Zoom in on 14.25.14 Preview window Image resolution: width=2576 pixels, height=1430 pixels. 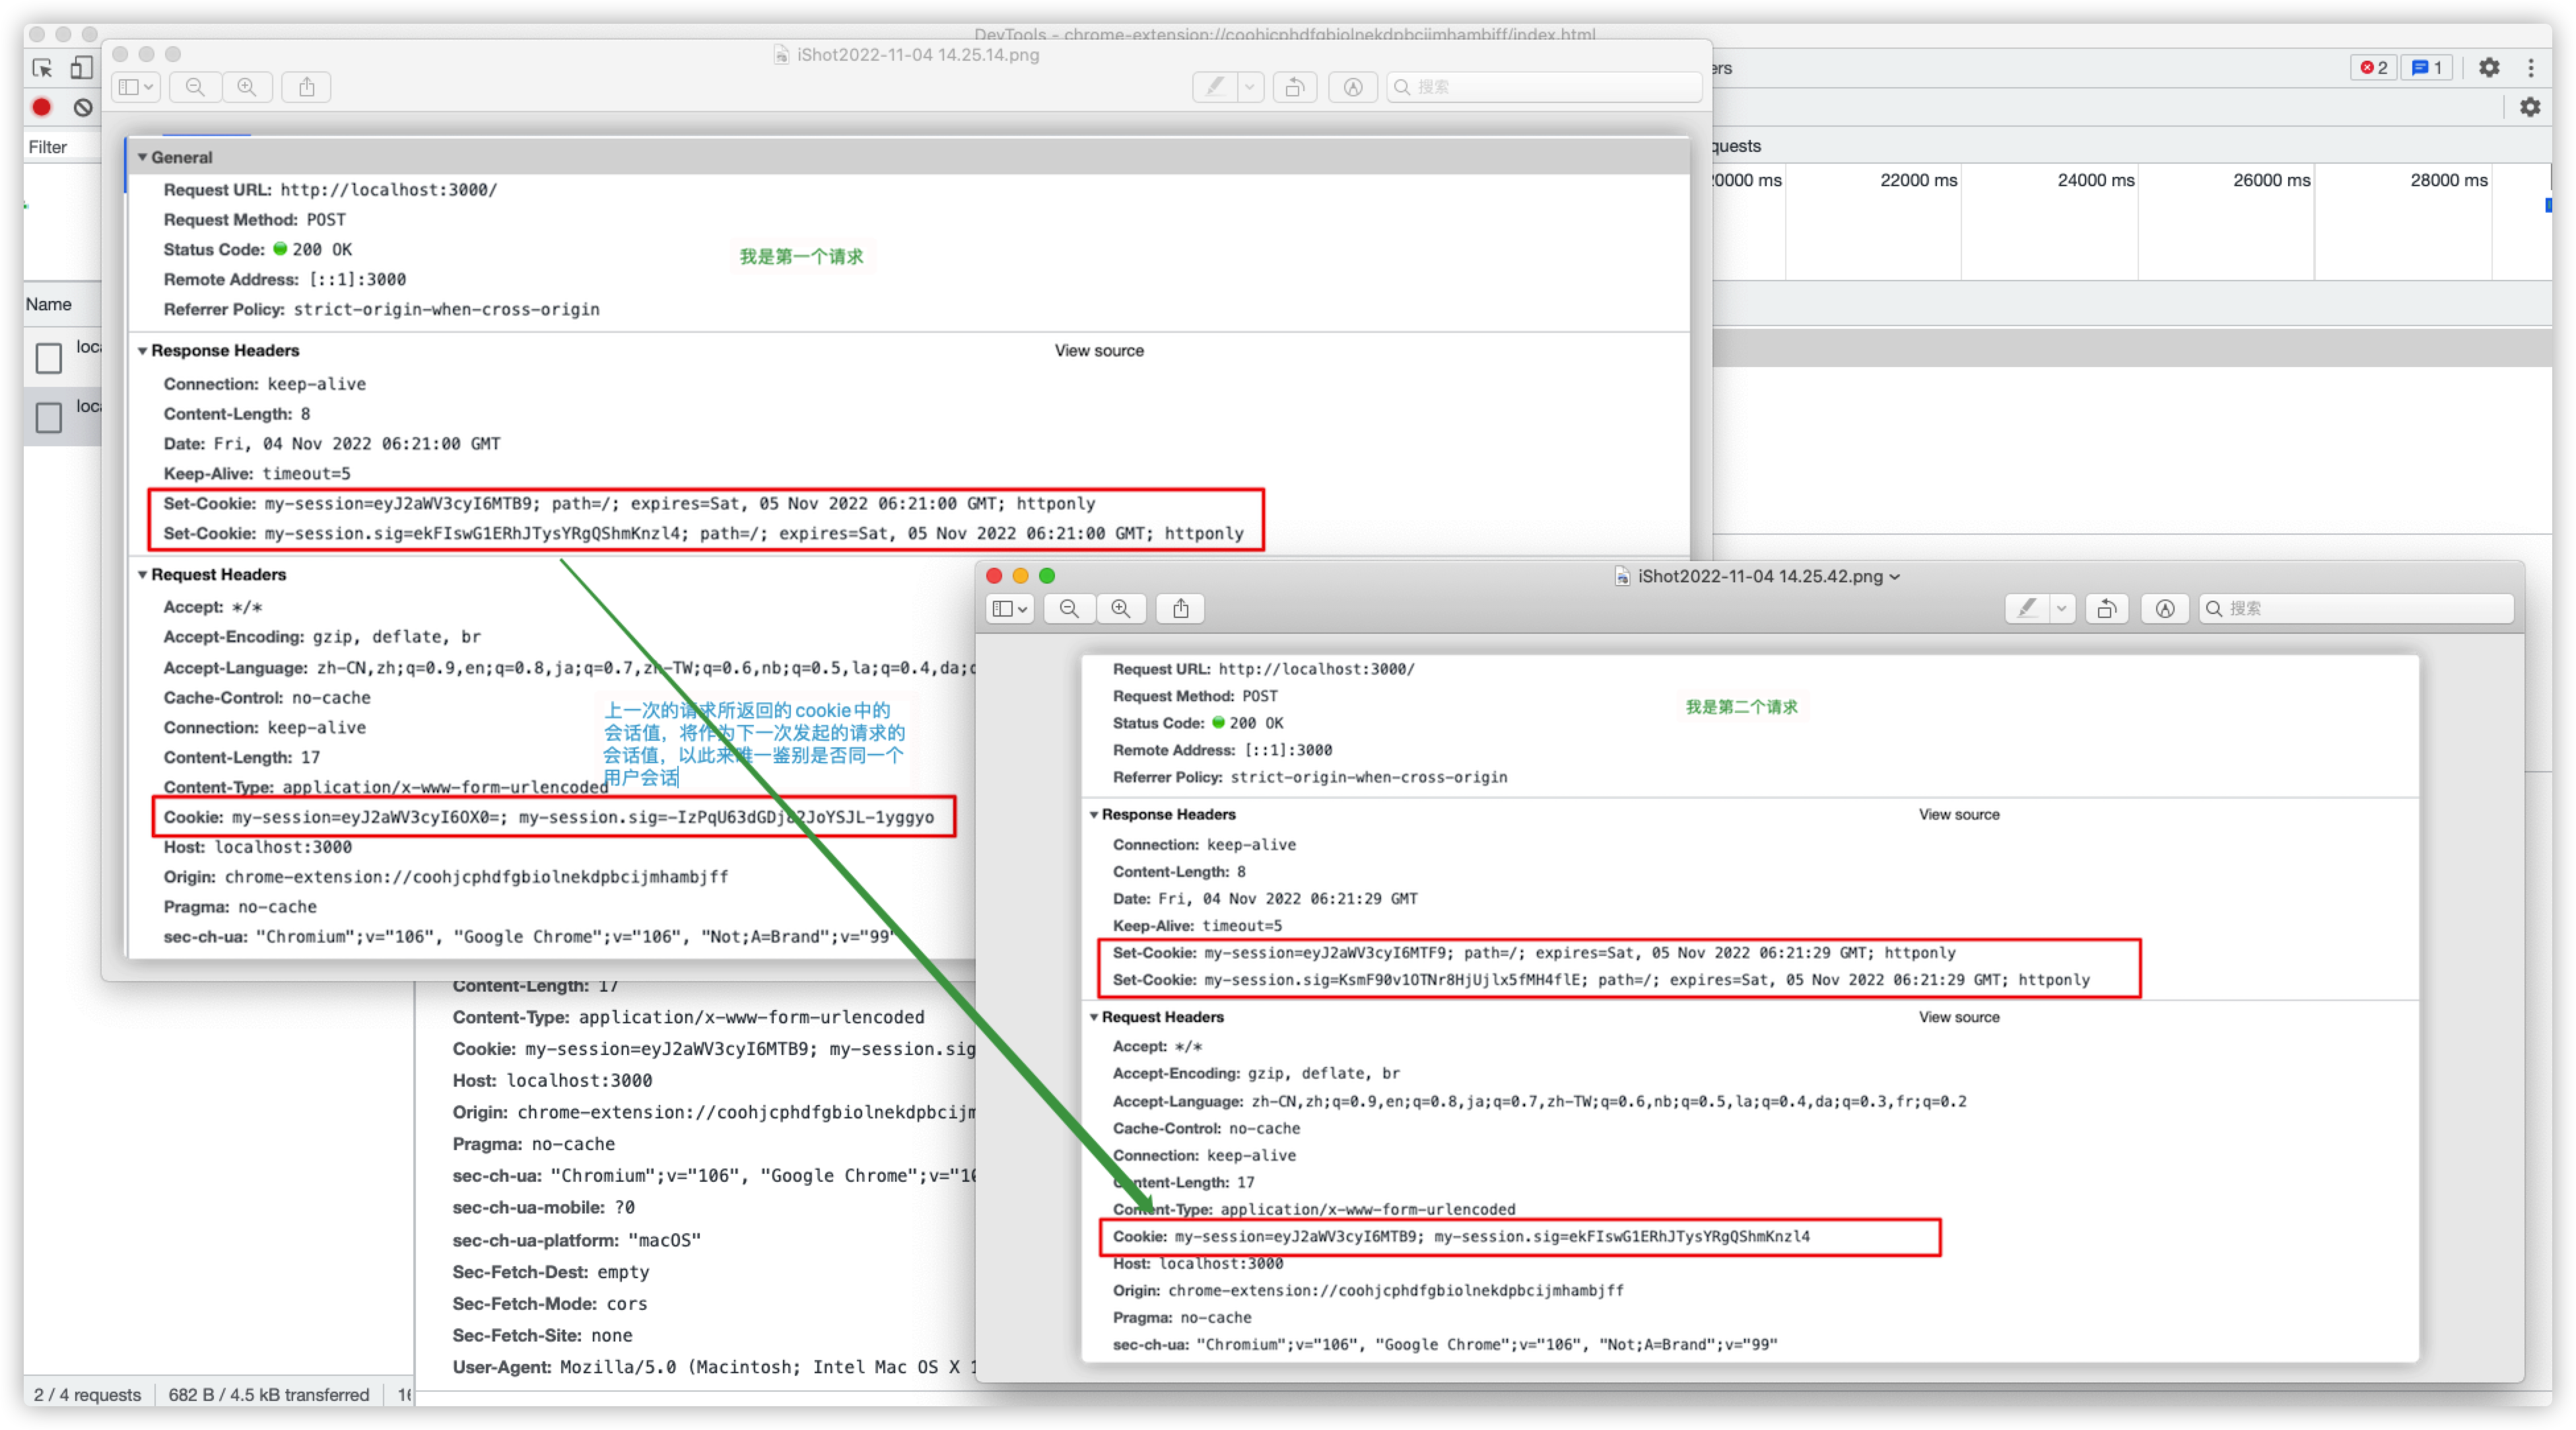click(247, 87)
